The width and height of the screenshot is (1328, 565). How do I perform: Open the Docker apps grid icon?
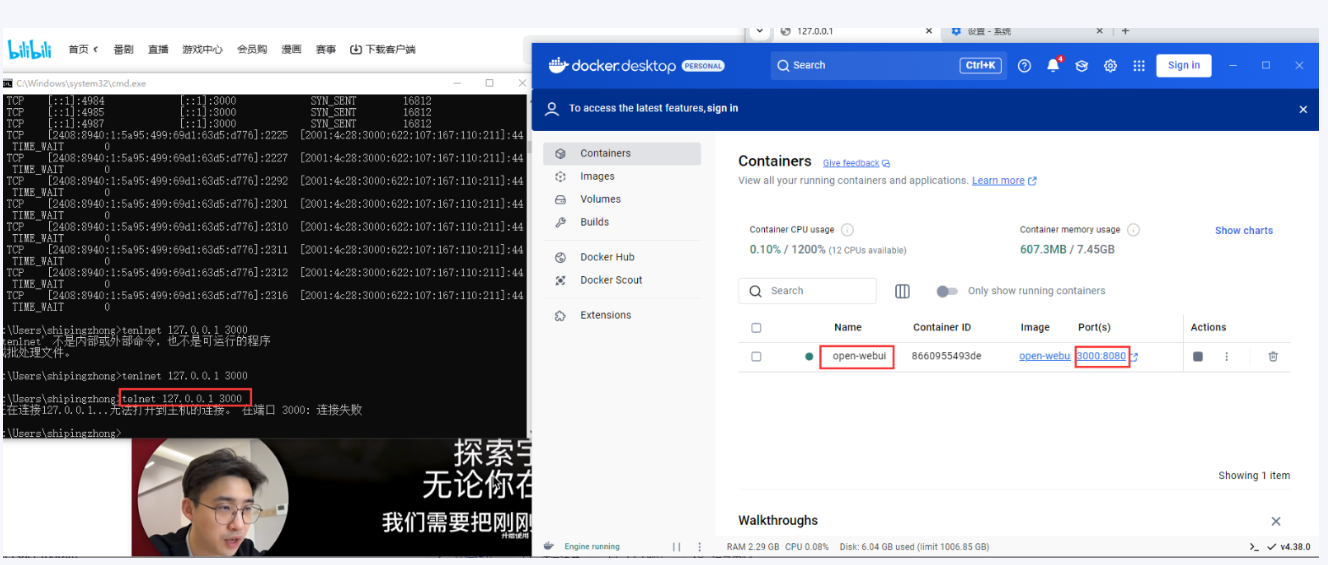coord(1139,66)
